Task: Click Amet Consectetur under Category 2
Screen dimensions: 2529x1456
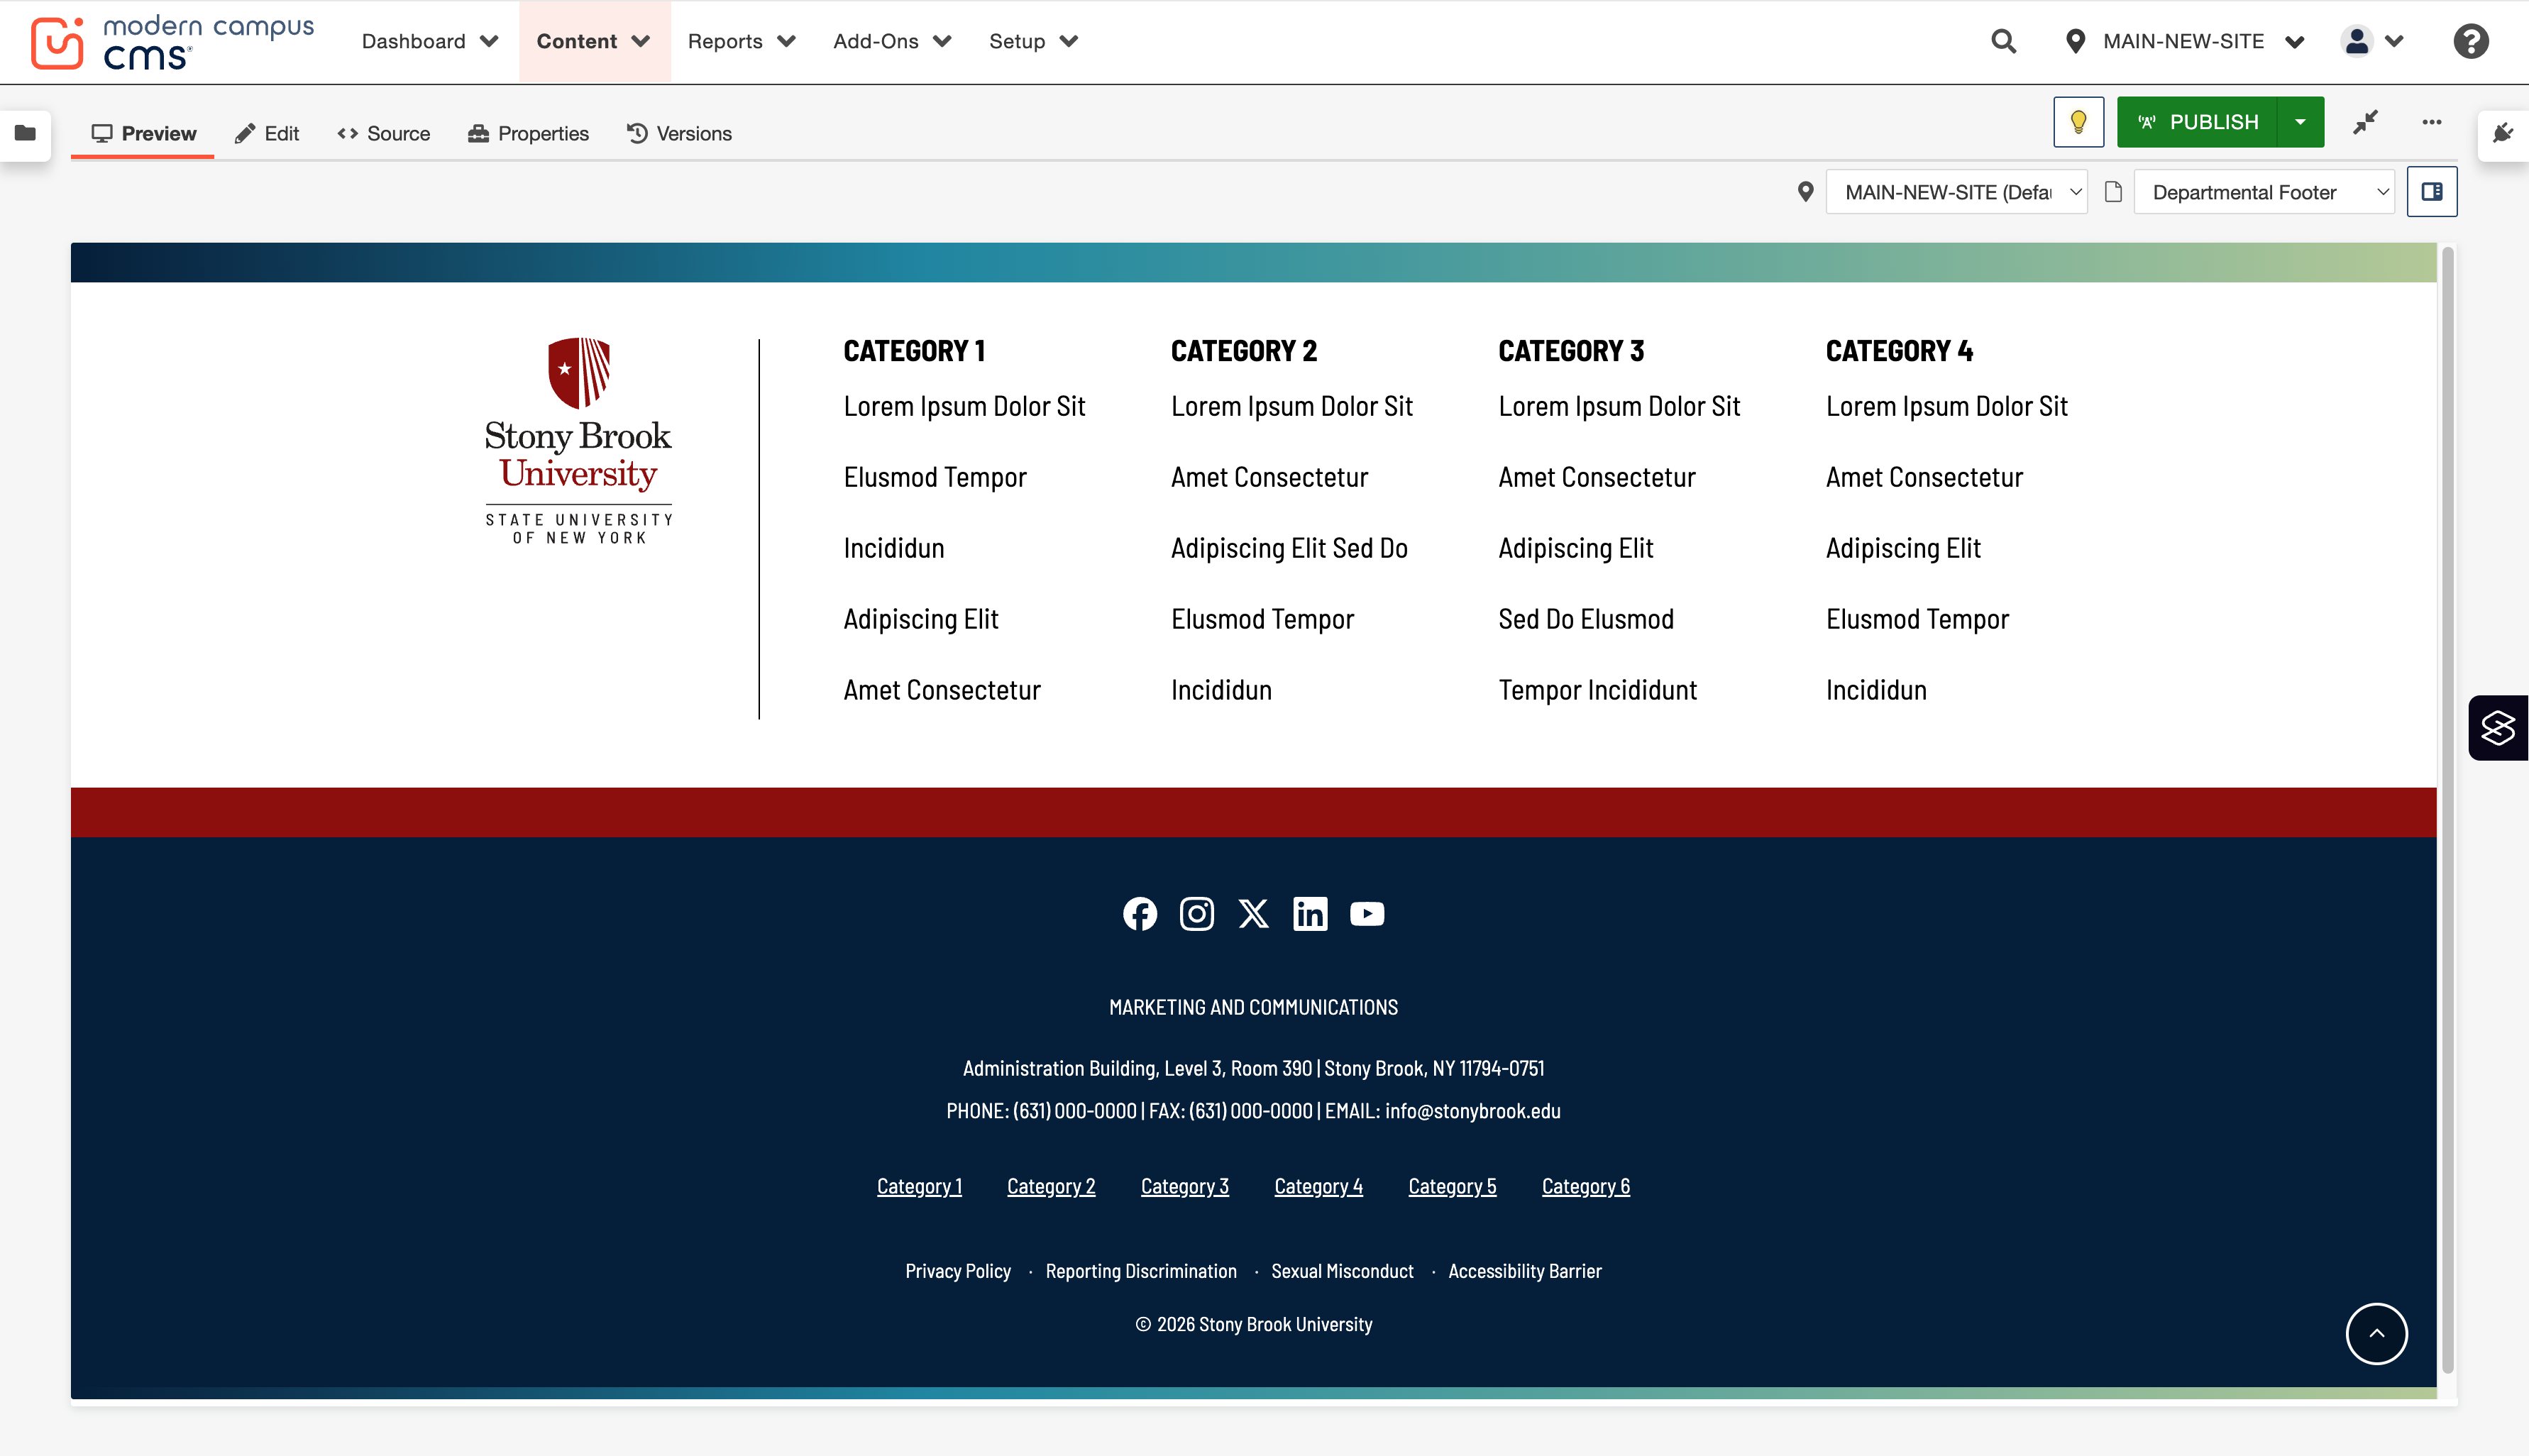Action: [1269, 477]
